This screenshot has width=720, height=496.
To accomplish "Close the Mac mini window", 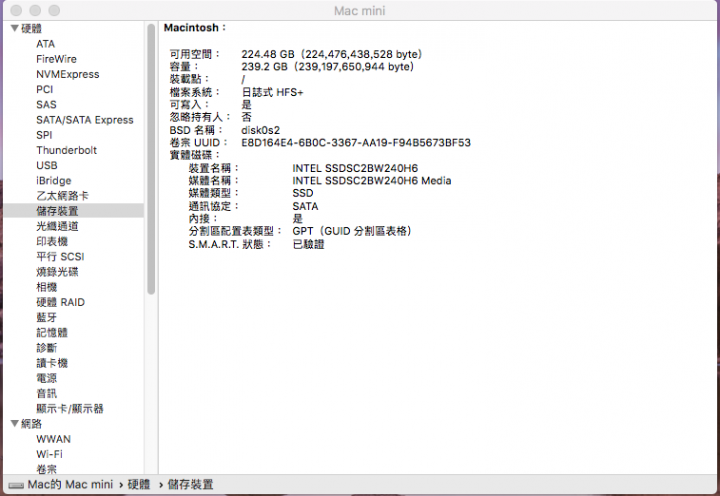I will coord(16,10).
